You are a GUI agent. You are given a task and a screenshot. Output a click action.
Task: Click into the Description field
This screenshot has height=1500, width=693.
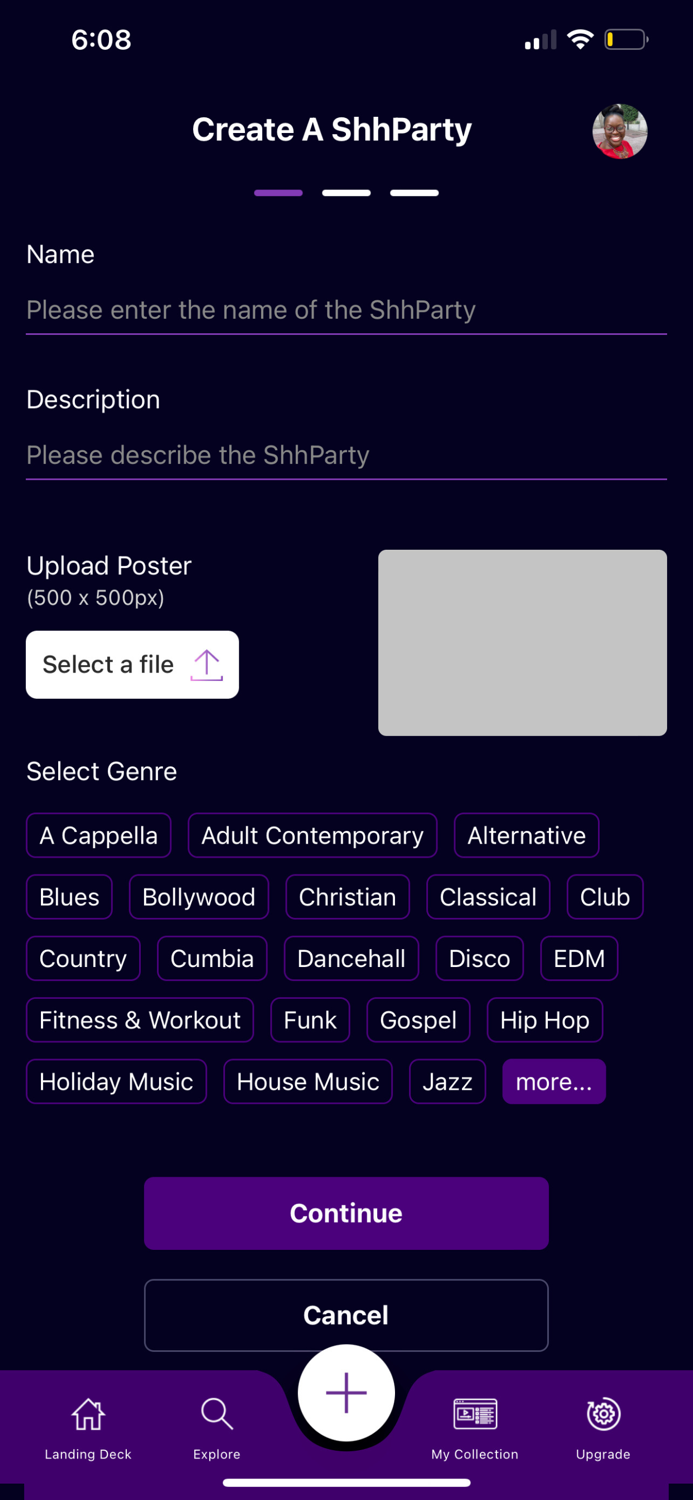(346, 455)
